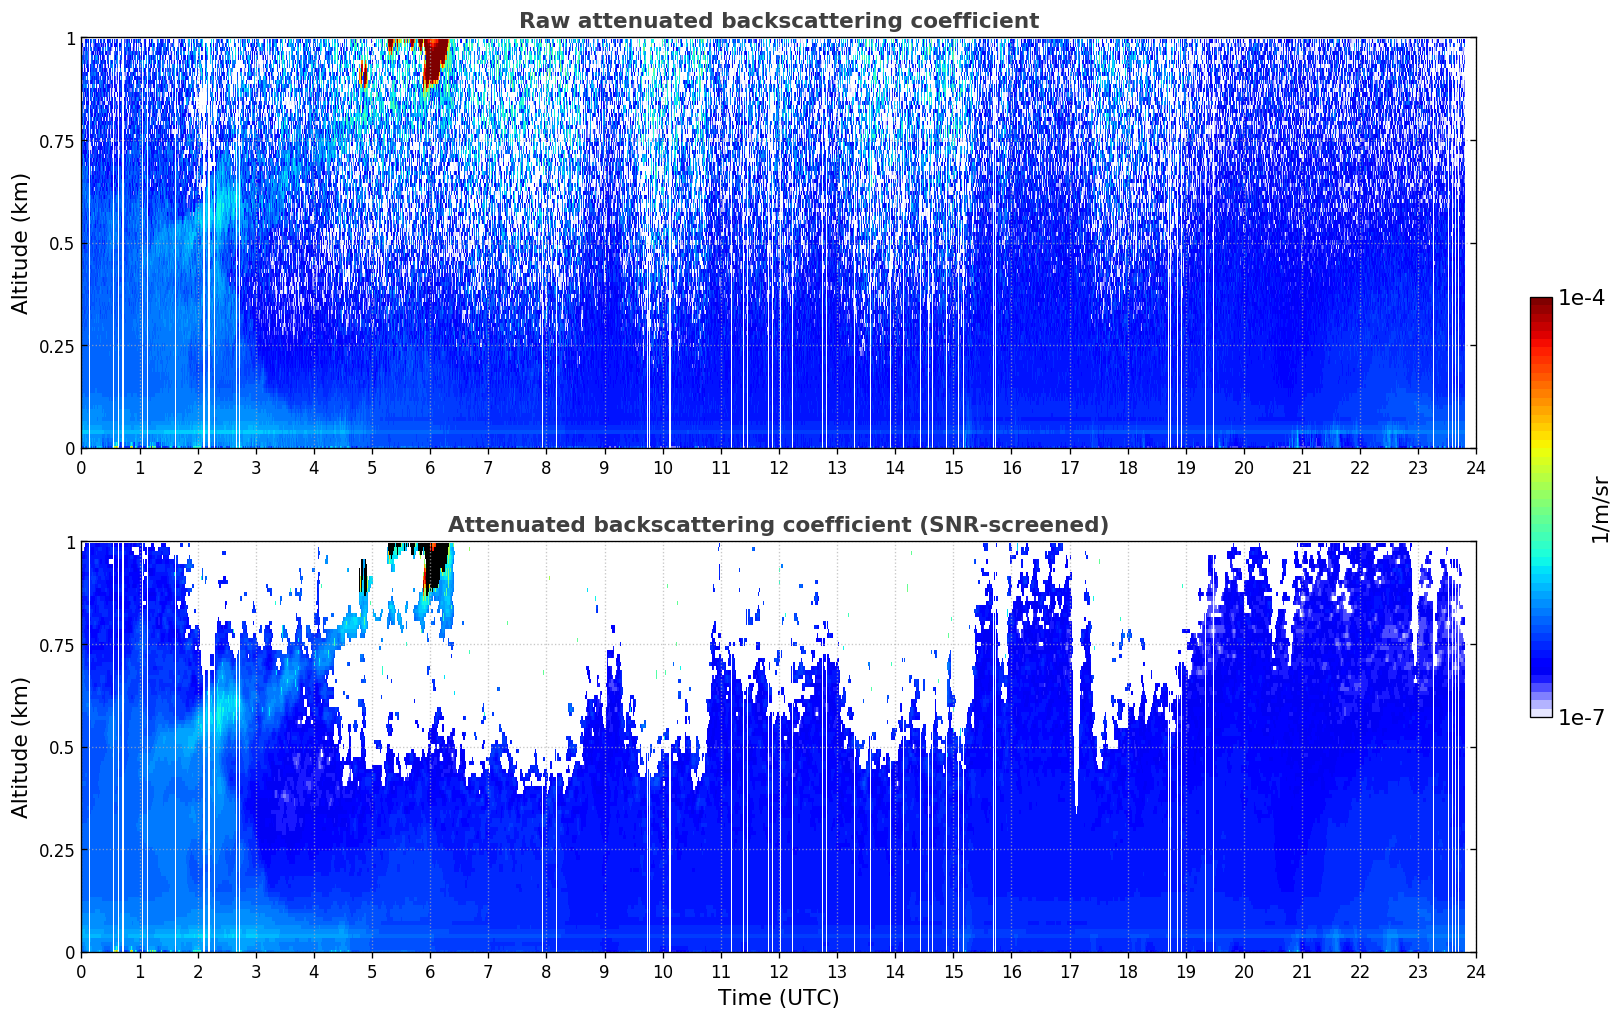Click the '6' time tick on top plot axis
The image size is (1621, 1020).
(x=430, y=467)
